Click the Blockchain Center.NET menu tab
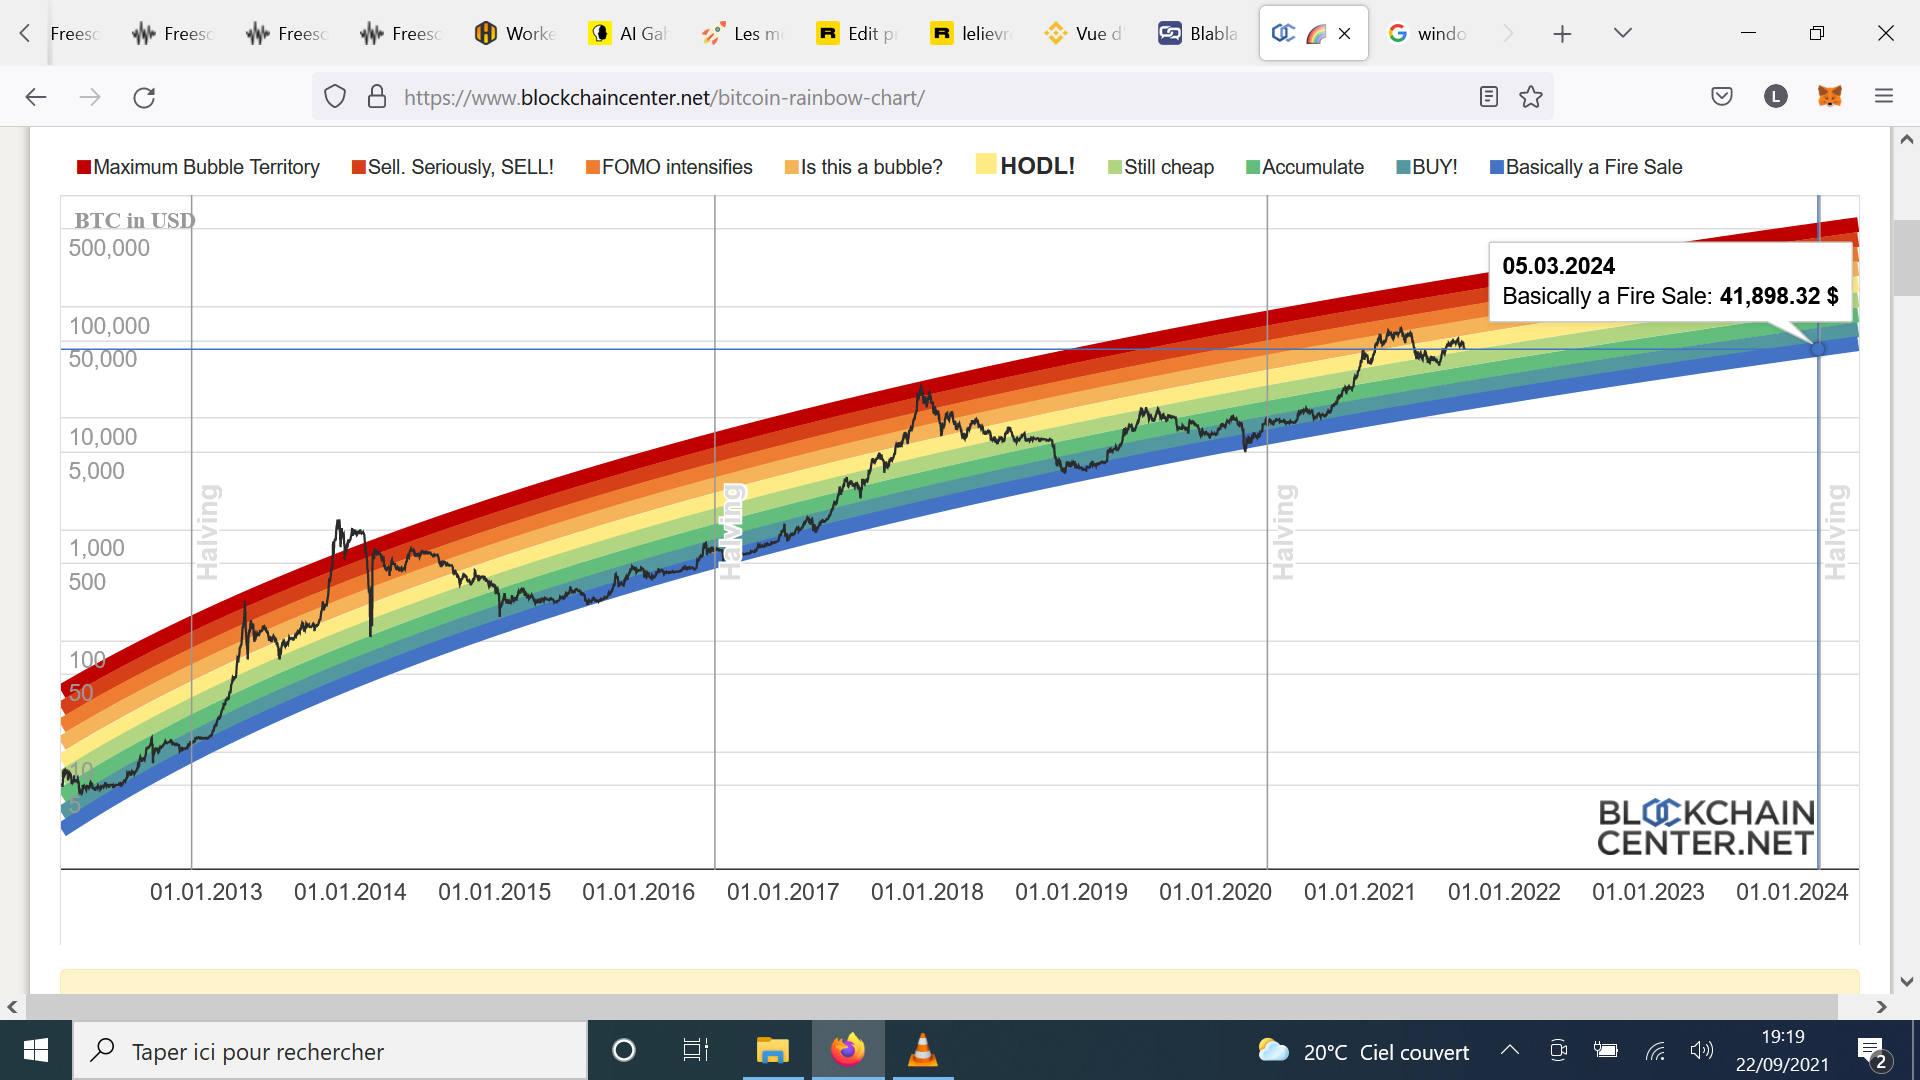 [1305, 33]
